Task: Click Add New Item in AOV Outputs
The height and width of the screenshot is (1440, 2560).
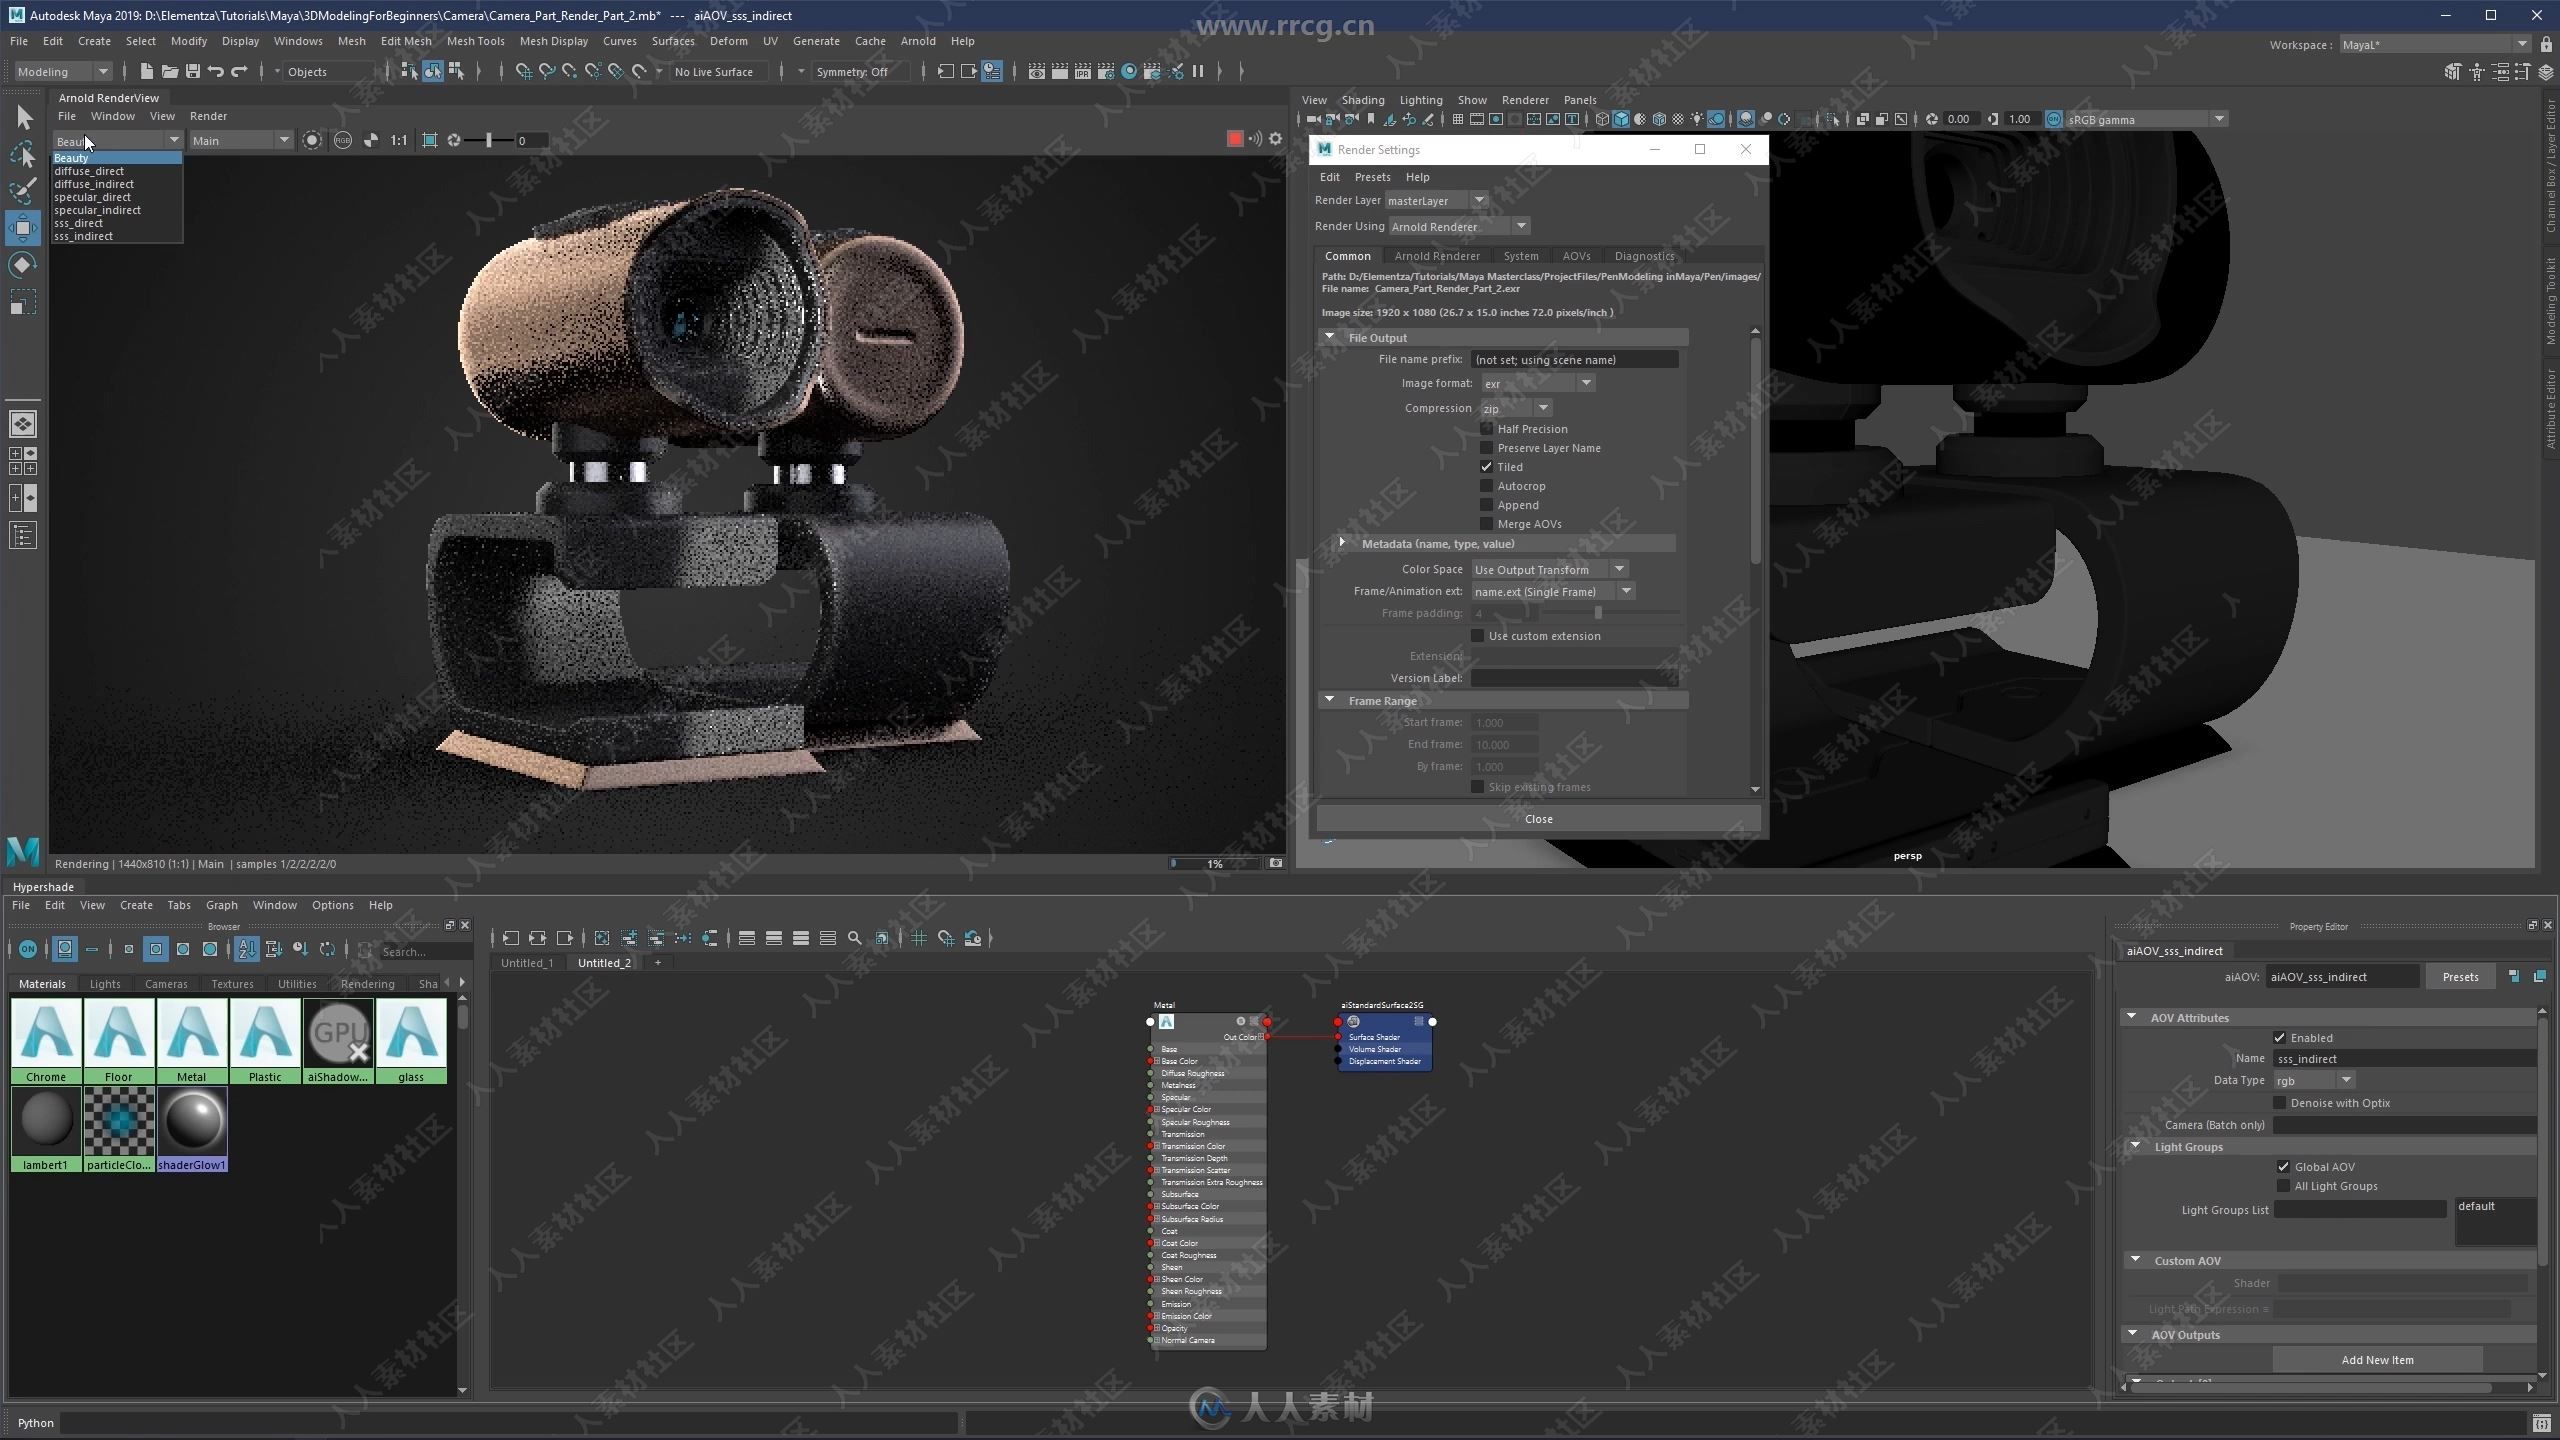Action: 2375,1359
